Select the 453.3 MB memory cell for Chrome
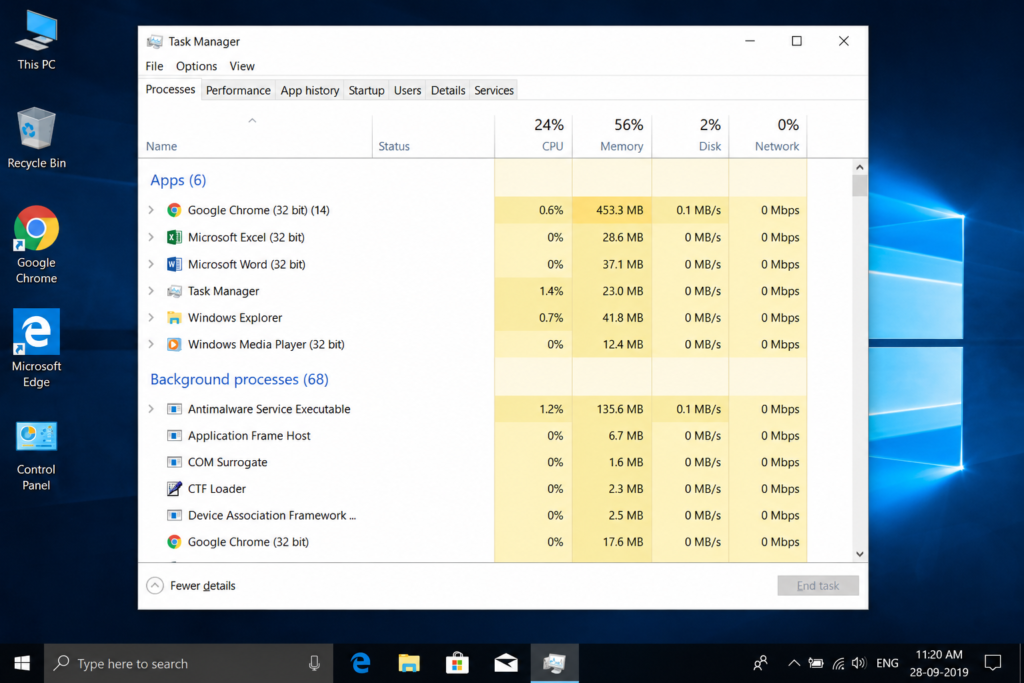Viewport: 1024px width, 683px height. coord(612,210)
